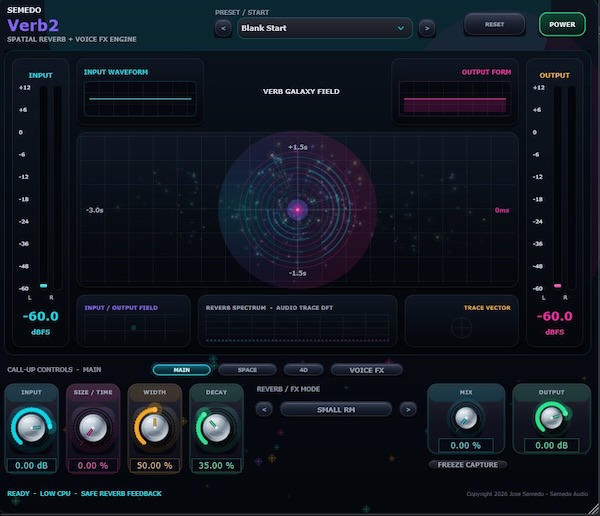Image resolution: width=600 pixels, height=516 pixels.
Task: Click the 0ms axis label
Action: (x=502, y=210)
